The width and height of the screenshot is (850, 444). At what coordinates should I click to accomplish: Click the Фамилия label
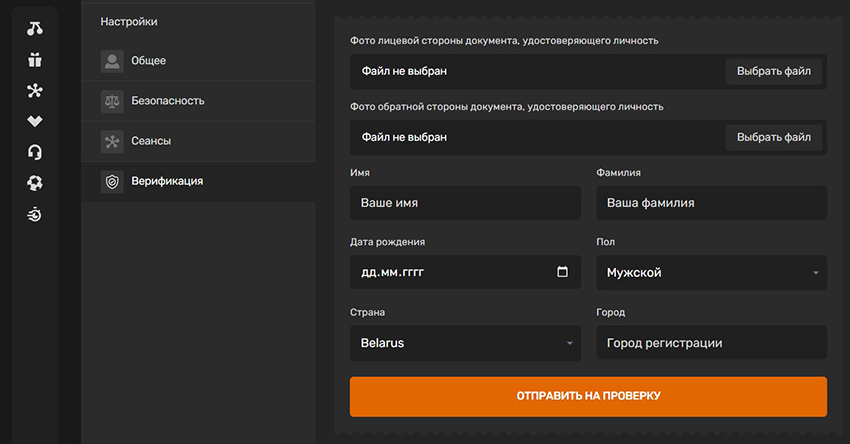point(619,172)
